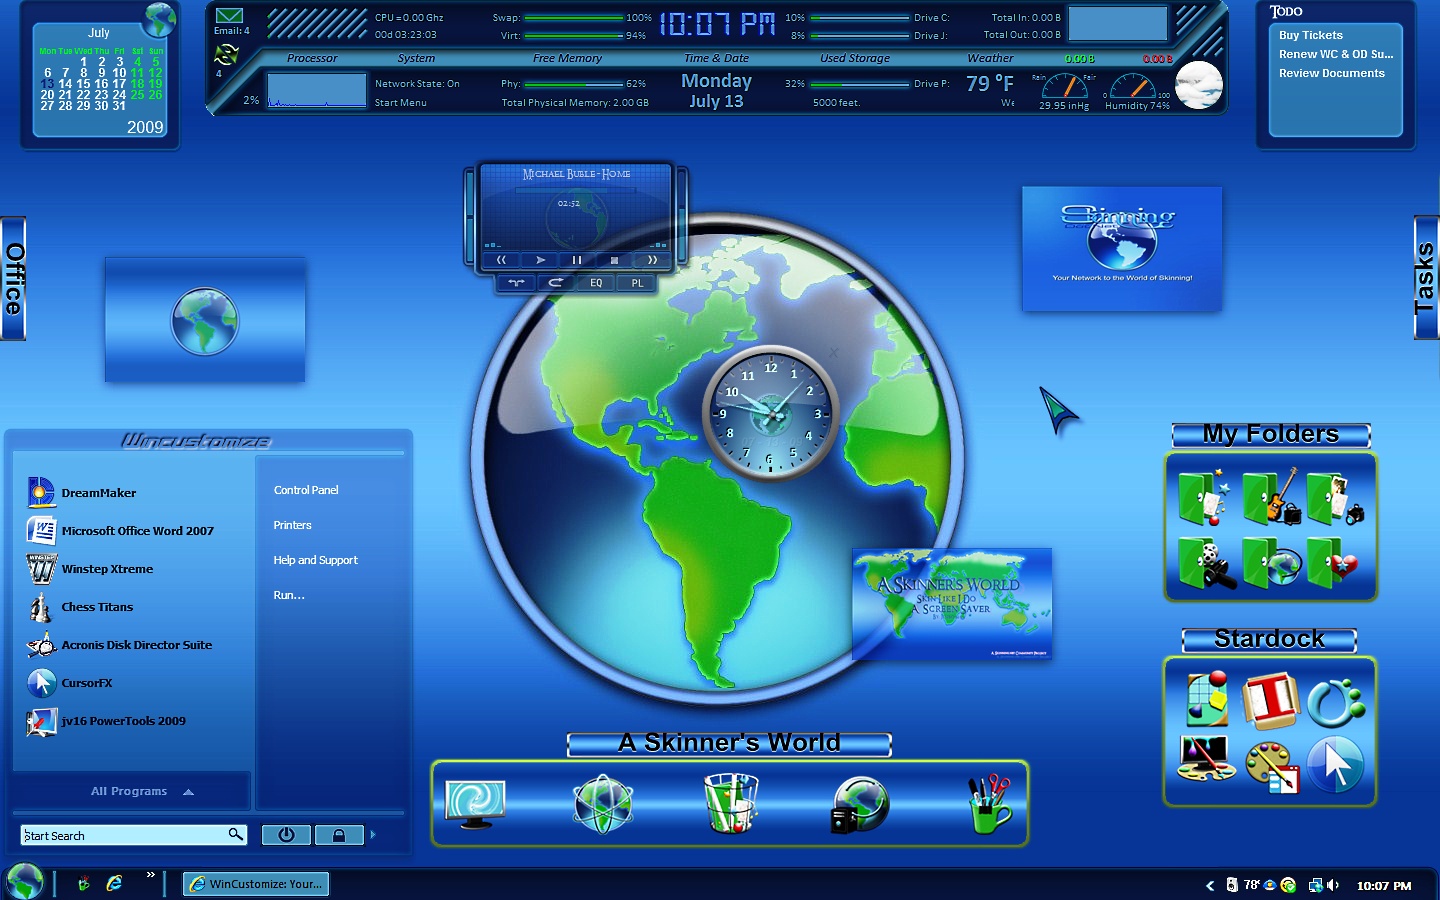The width and height of the screenshot is (1440, 900).
Task: Click the lock button in start menu
Action: coord(339,835)
